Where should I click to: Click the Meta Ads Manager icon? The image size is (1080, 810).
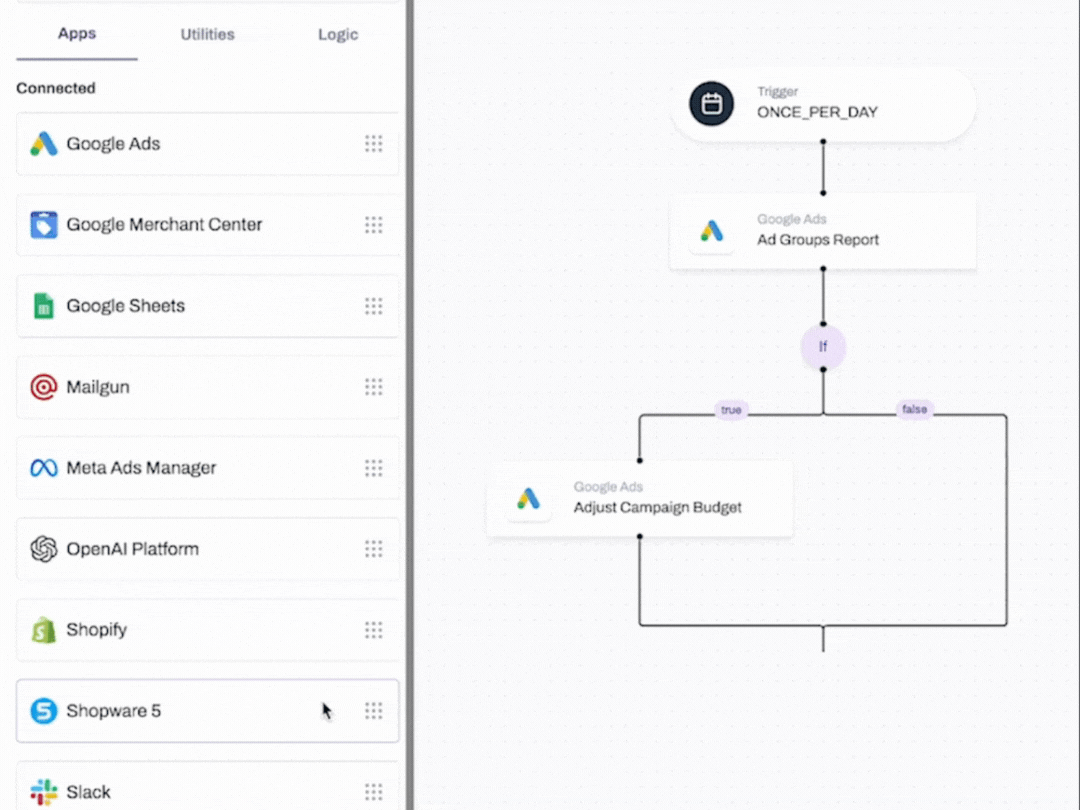pos(43,468)
